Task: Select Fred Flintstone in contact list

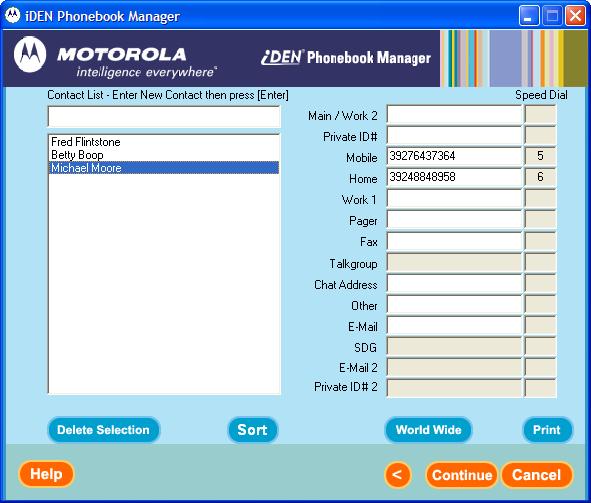Action: pos(164,142)
